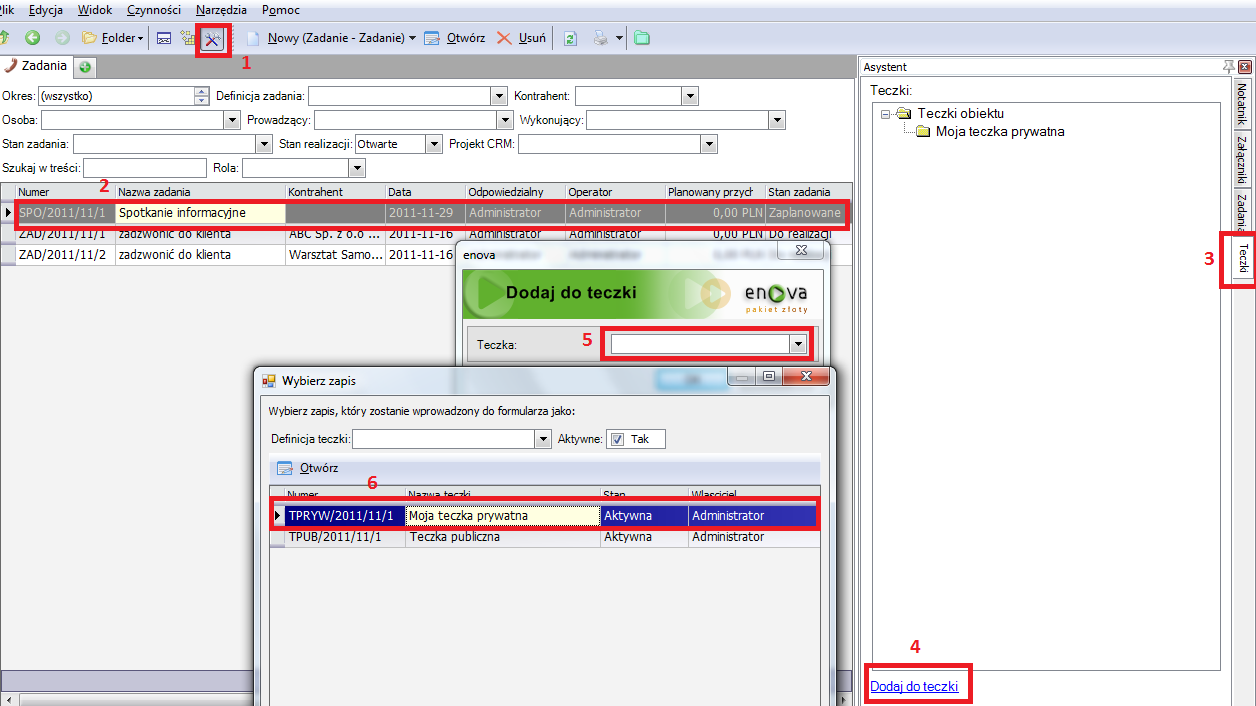
Task: Open the Edycja menu
Action: click(46, 10)
